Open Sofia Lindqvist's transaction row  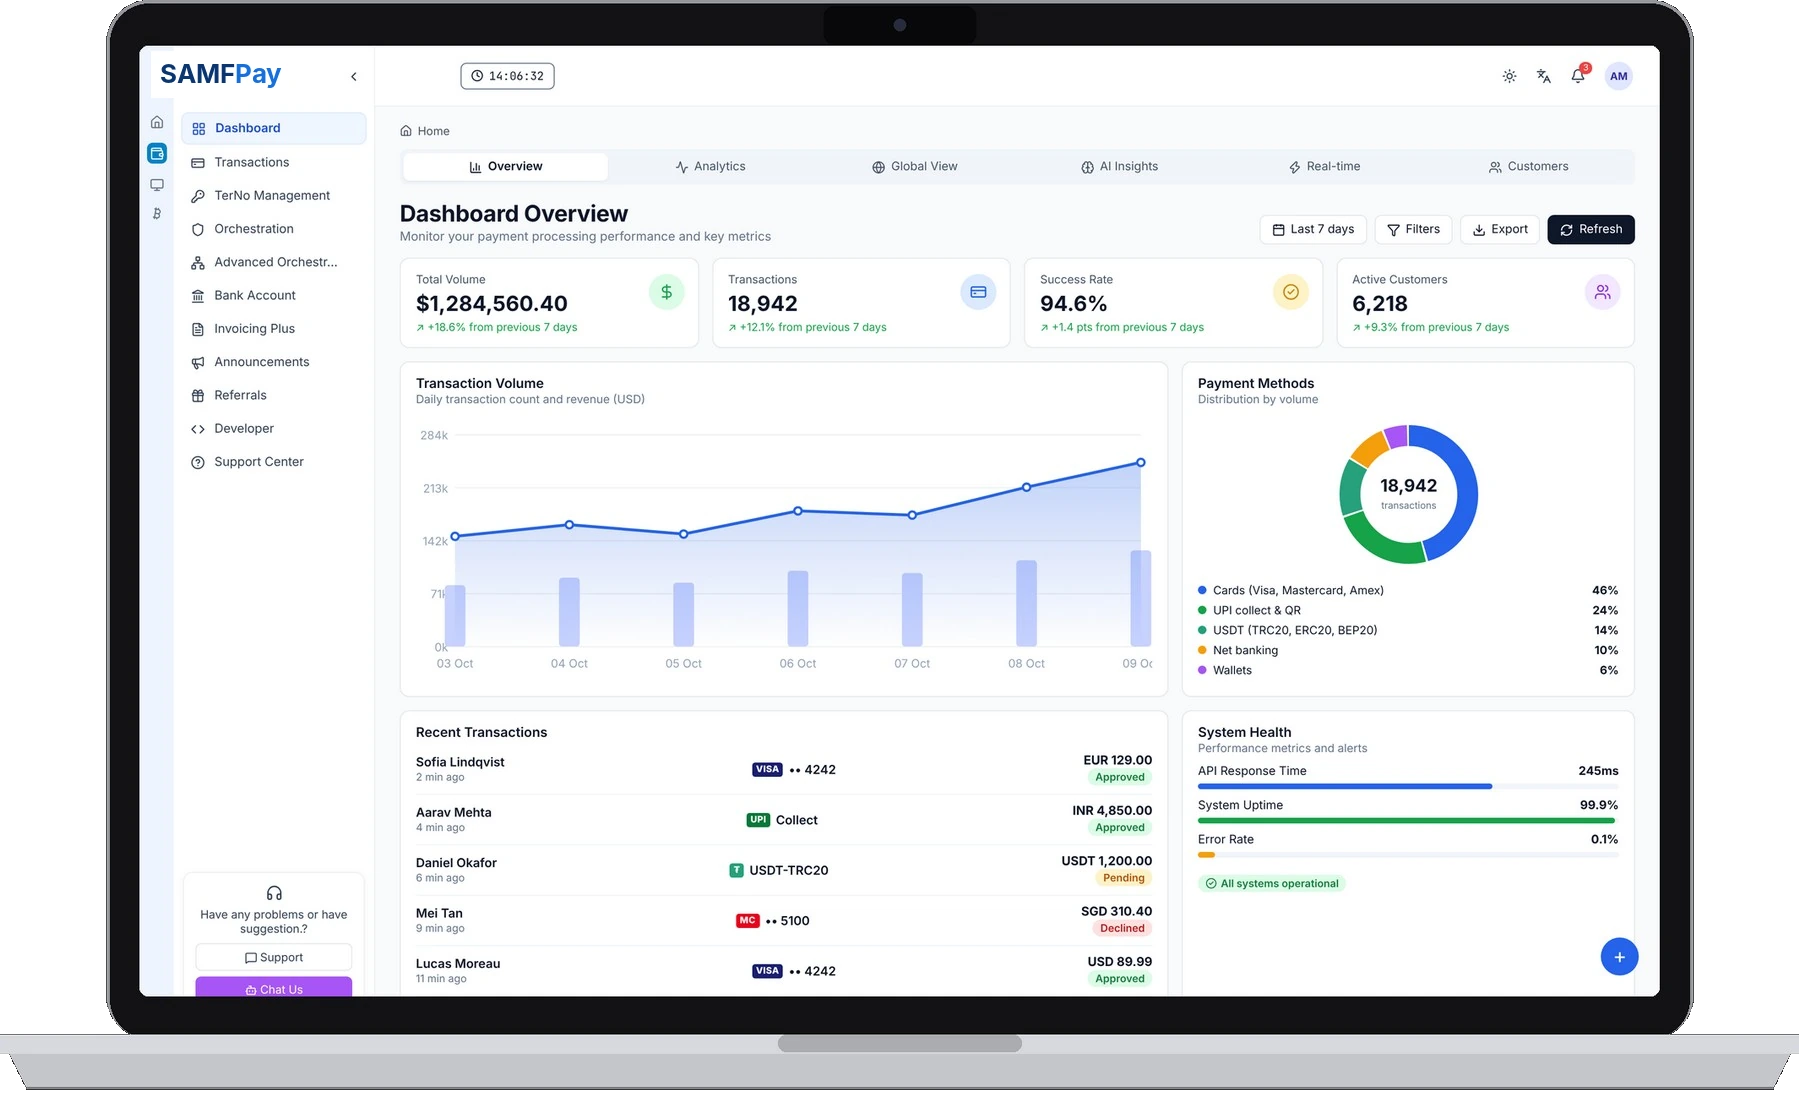tap(784, 769)
